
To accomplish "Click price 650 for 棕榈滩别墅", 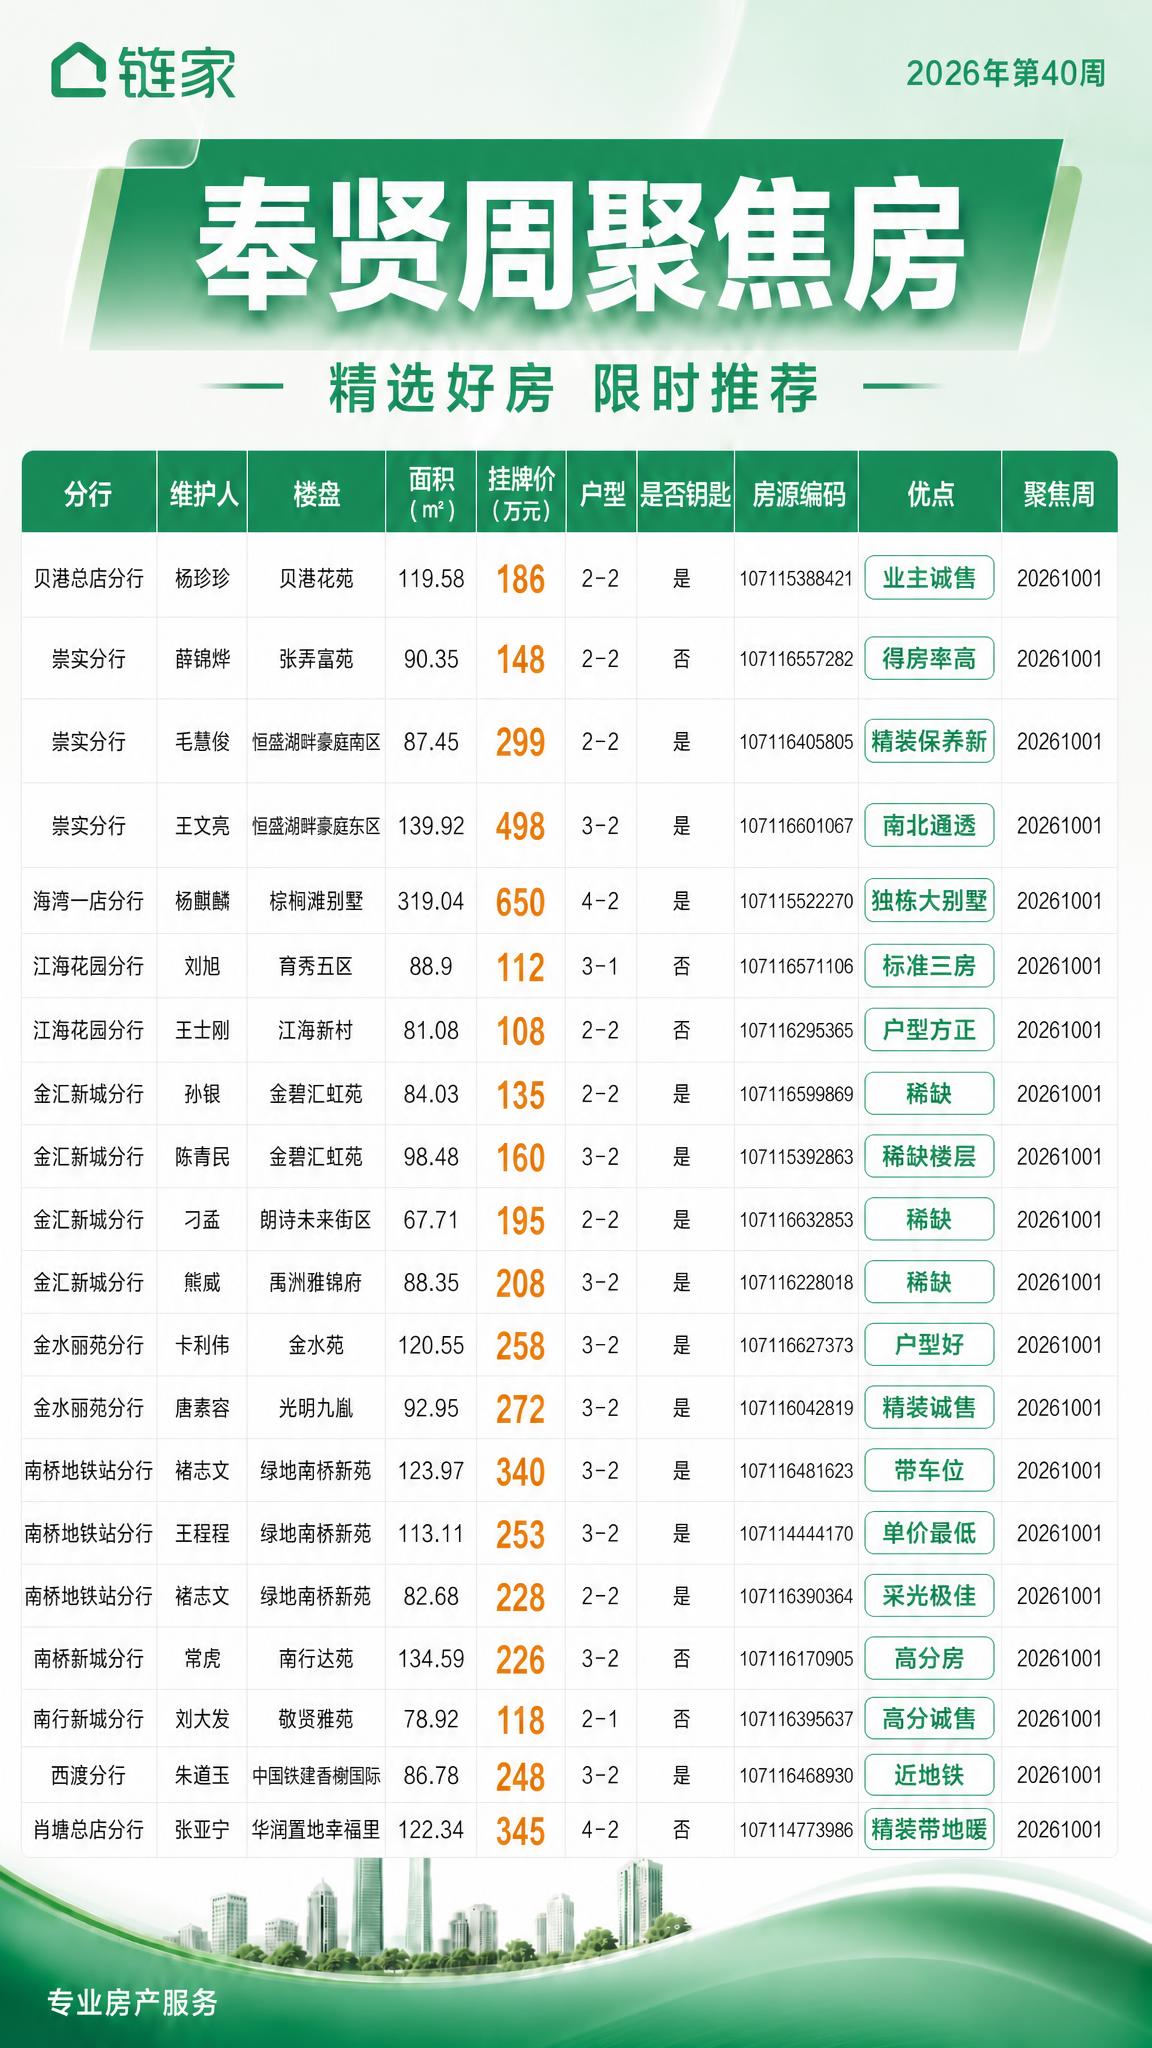I will point(521,902).
